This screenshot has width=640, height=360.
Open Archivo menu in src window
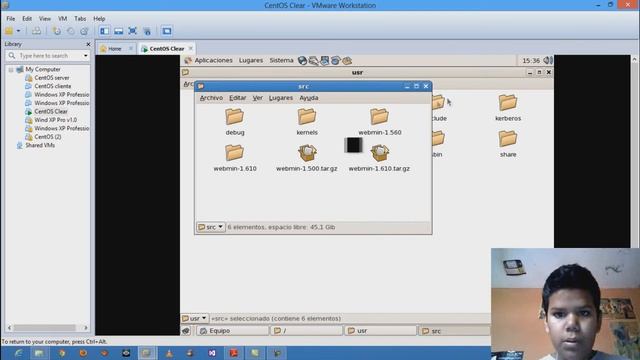(x=211, y=98)
